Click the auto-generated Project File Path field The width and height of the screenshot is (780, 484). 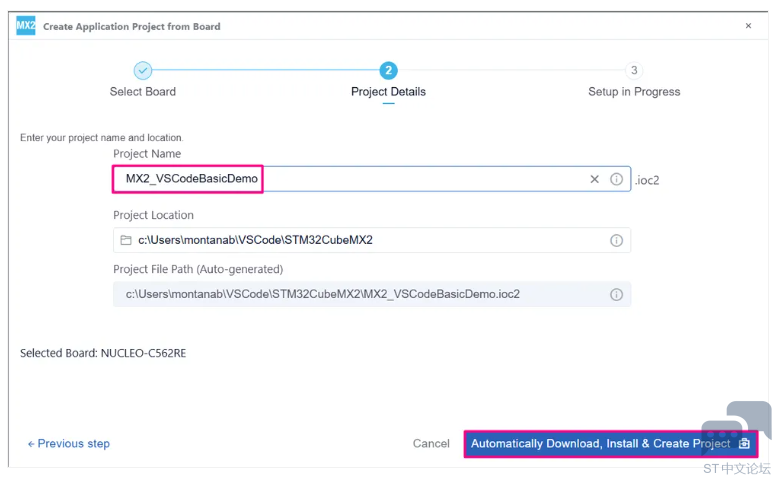(372, 294)
